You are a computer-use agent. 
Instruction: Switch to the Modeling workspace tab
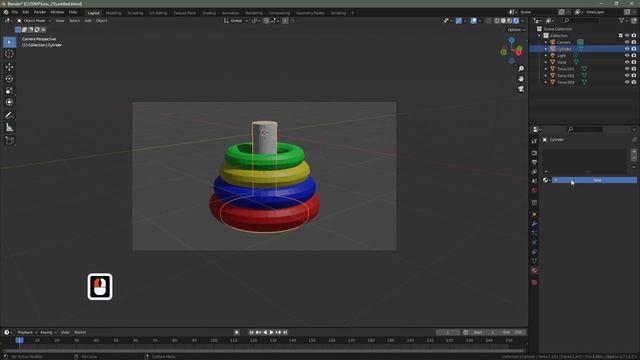tap(113, 13)
